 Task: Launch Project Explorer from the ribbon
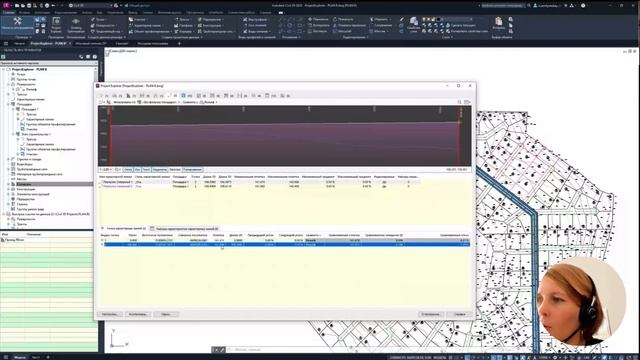(56, 25)
